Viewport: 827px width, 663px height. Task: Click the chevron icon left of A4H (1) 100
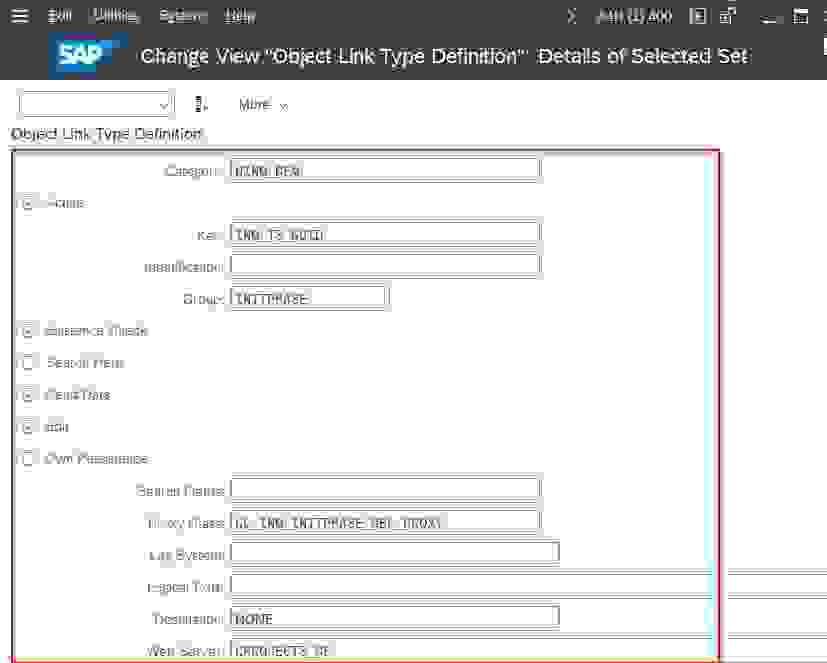[x=570, y=15]
